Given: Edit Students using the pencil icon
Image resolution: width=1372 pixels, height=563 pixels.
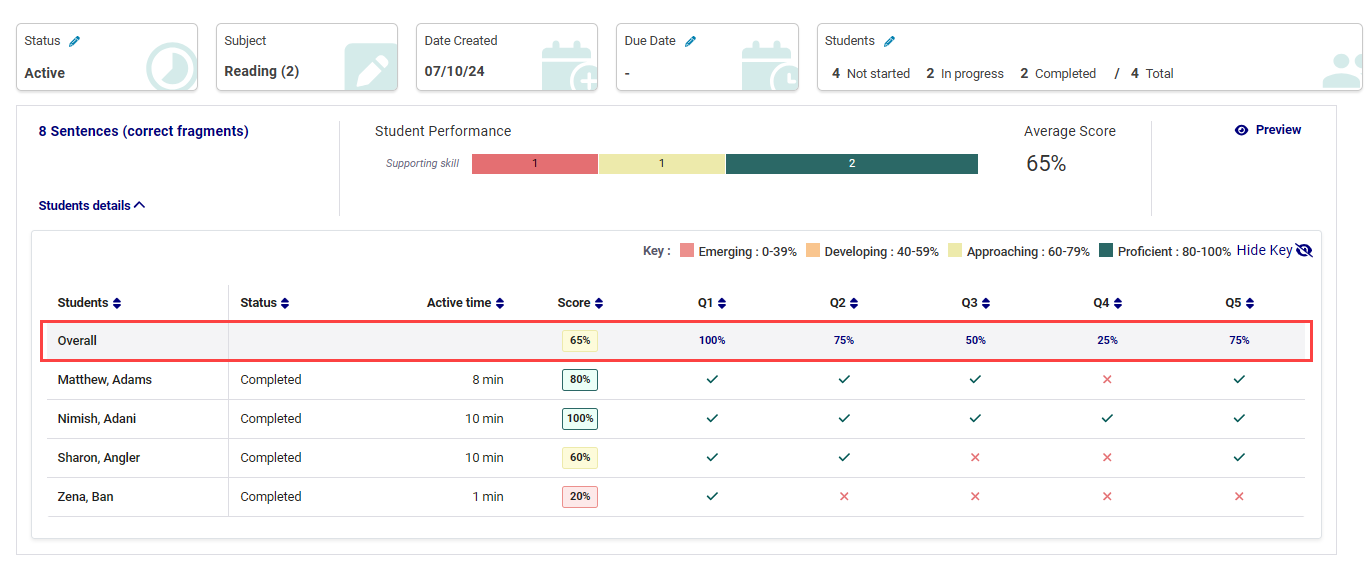Looking at the screenshot, I should (889, 42).
